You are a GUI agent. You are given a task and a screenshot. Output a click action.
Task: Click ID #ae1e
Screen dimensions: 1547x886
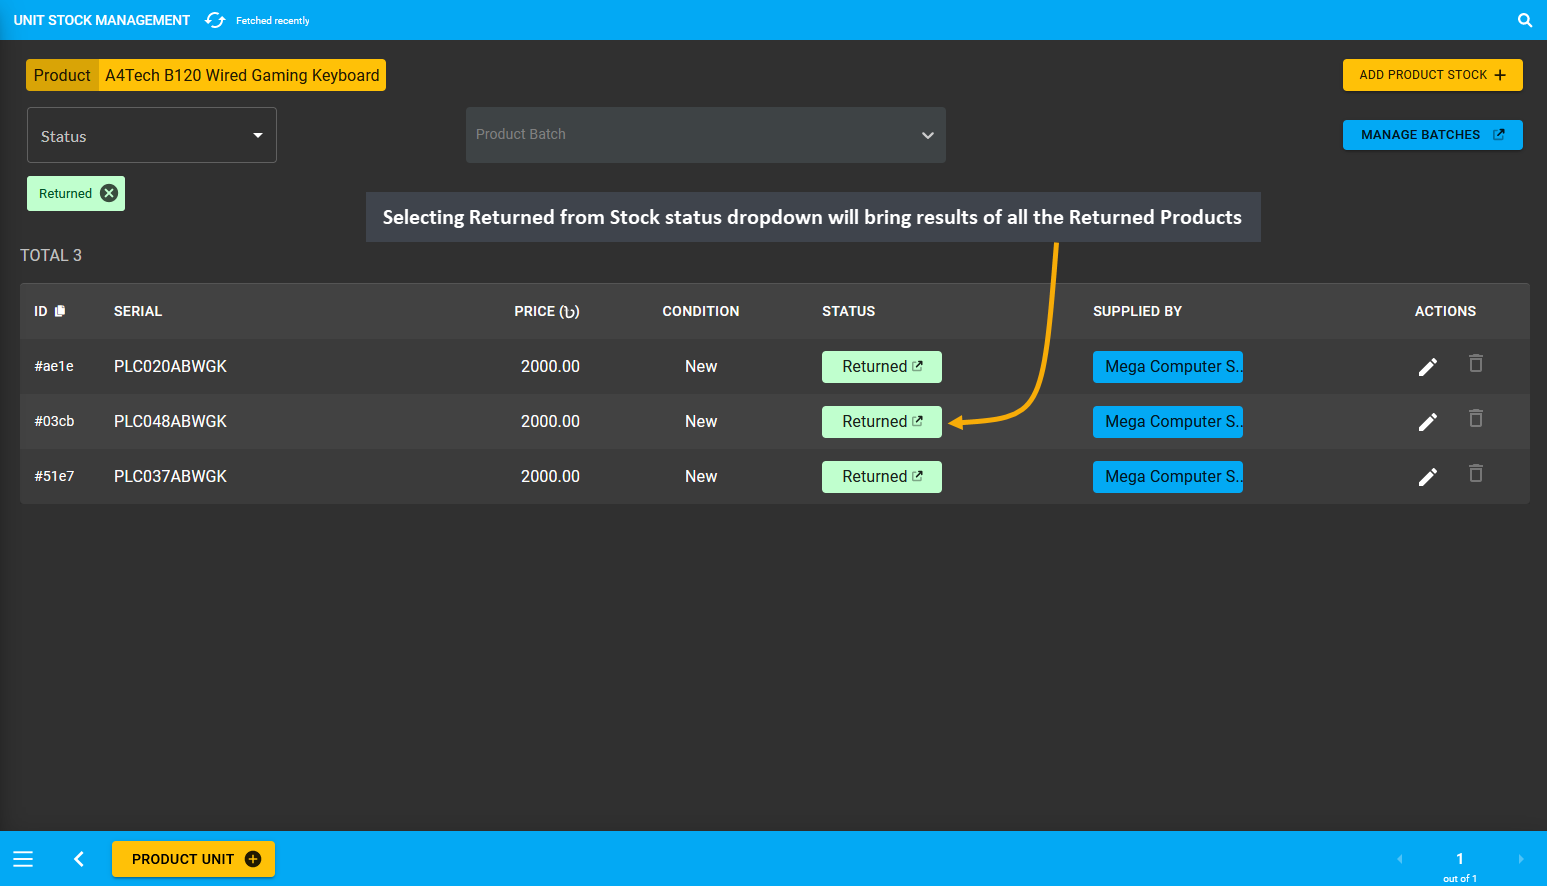[x=54, y=366]
